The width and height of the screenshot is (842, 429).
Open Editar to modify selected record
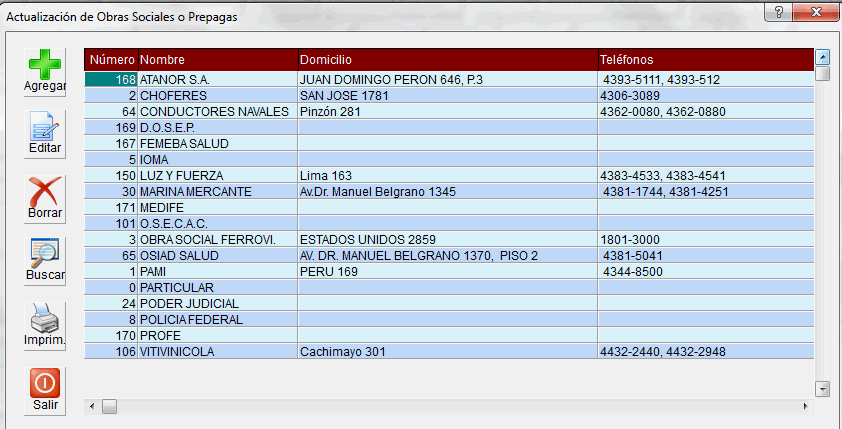point(45,134)
